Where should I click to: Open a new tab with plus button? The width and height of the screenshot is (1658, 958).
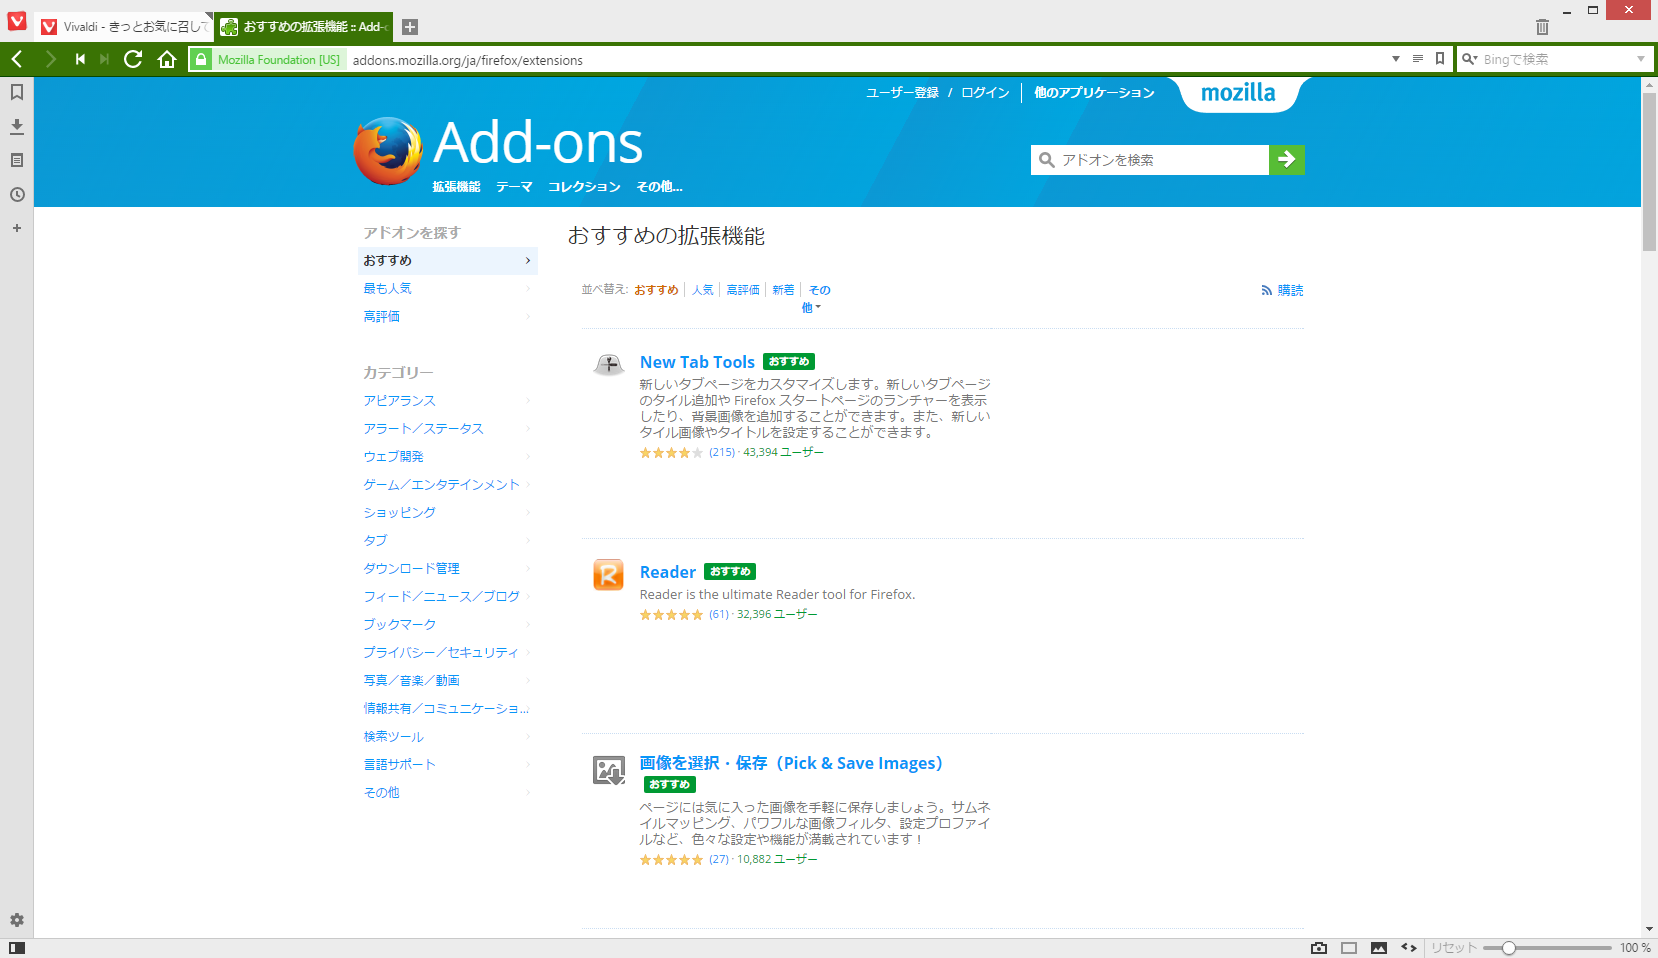pos(410,27)
